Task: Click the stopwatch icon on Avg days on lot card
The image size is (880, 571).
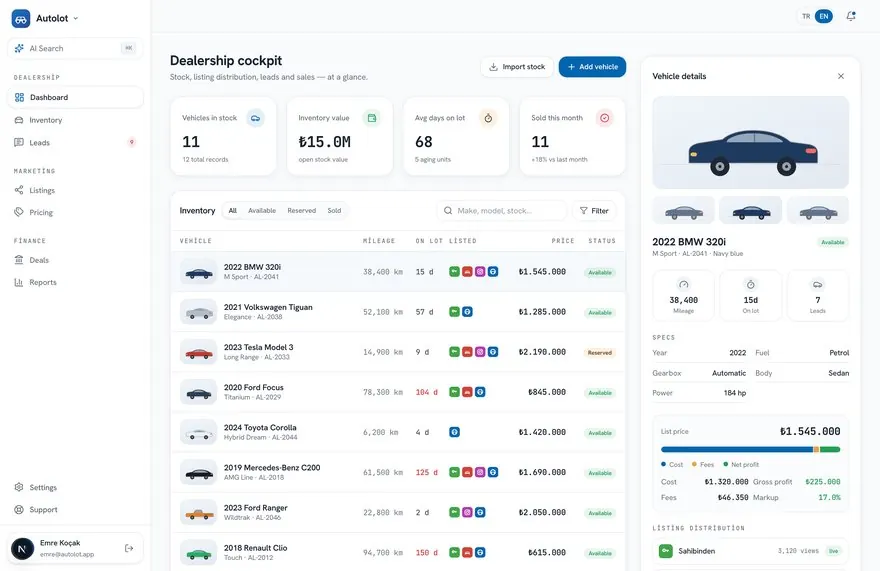Action: (x=488, y=118)
